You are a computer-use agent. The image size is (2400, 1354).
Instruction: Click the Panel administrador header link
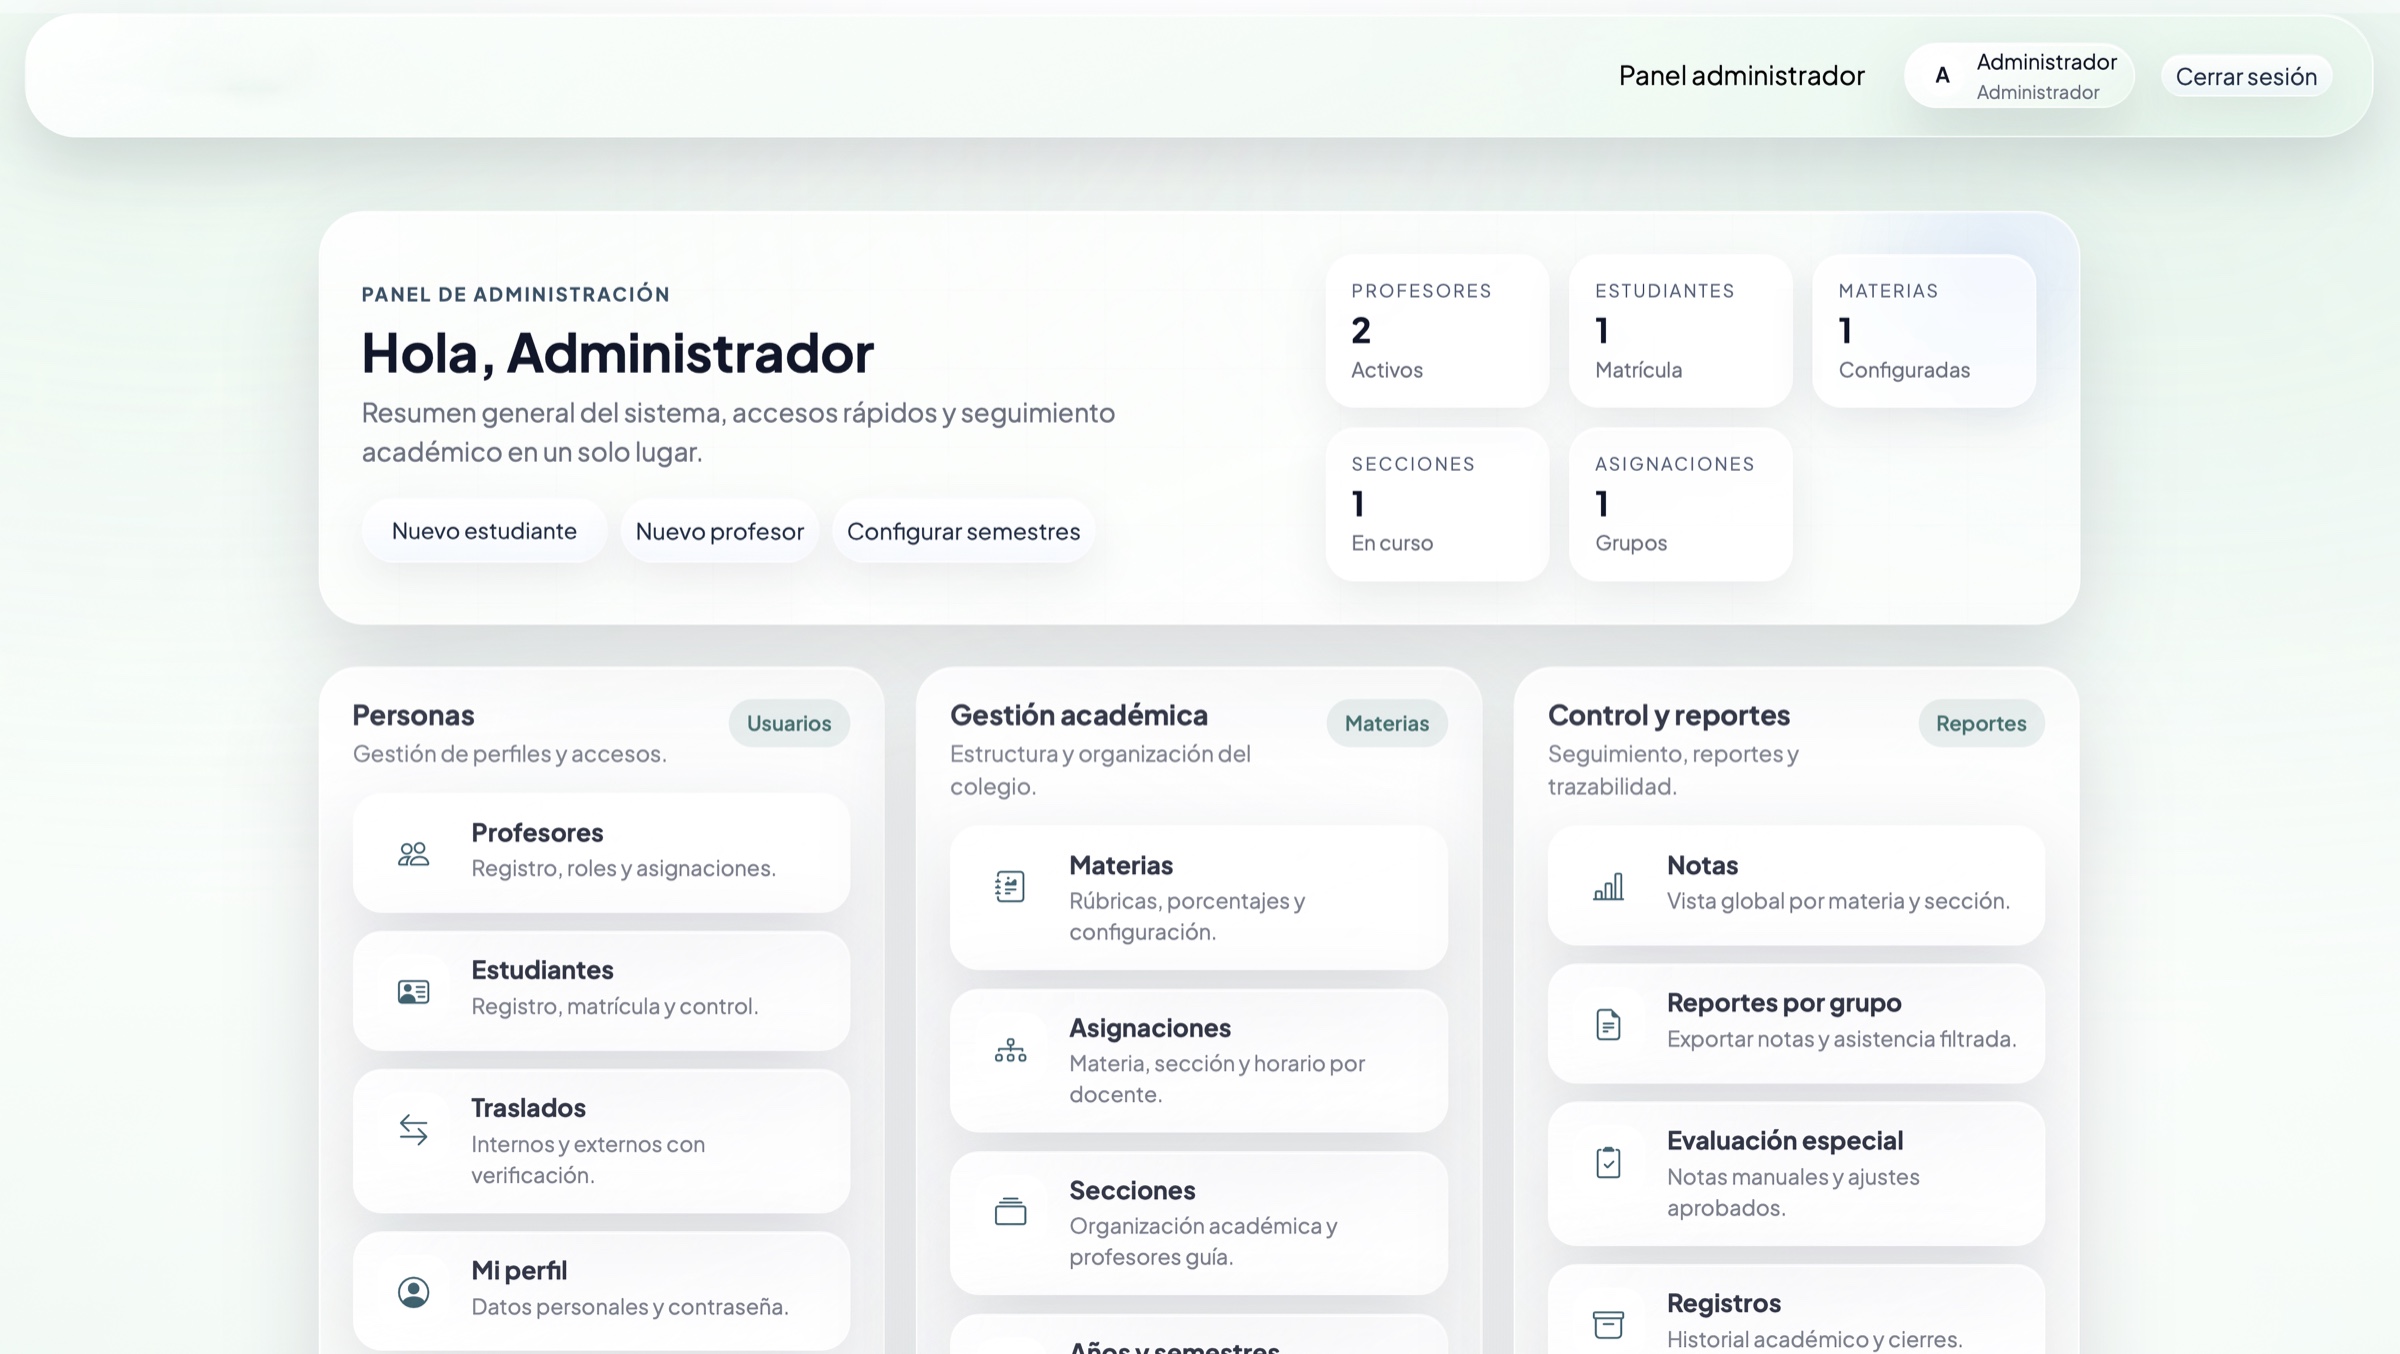(x=1741, y=75)
